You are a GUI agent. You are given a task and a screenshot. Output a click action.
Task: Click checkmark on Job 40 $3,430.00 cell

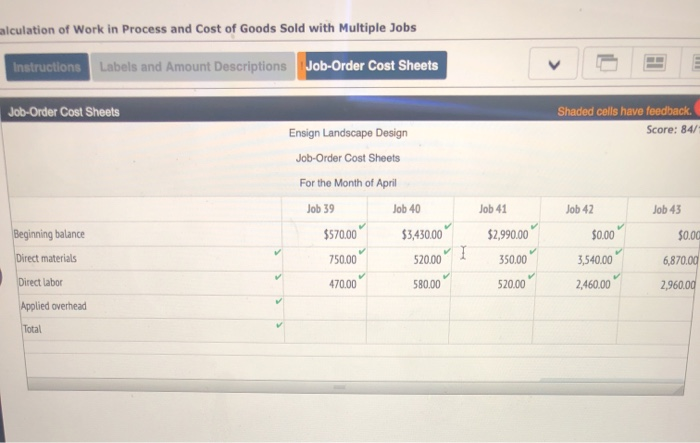click(x=448, y=226)
